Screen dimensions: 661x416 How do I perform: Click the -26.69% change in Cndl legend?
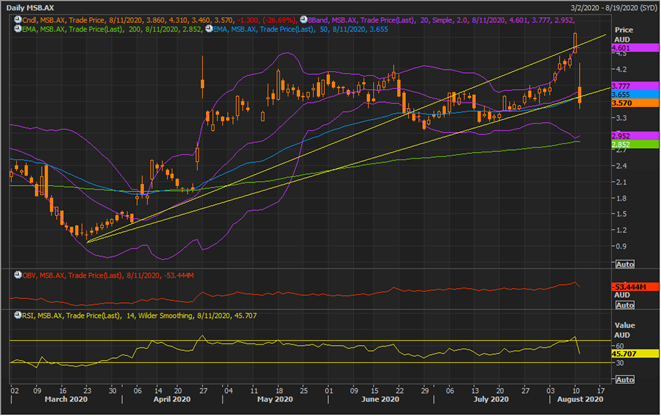coord(278,20)
